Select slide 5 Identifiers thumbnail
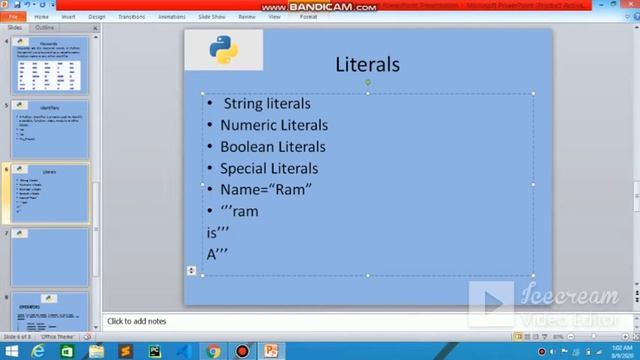This screenshot has width=640, height=360. (x=50, y=130)
